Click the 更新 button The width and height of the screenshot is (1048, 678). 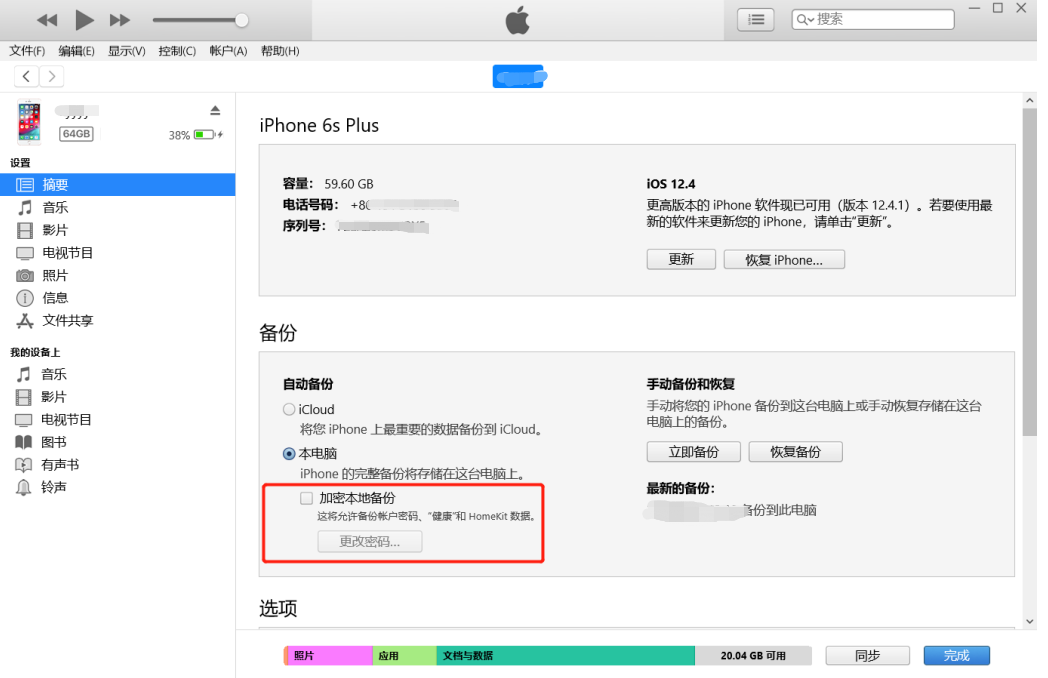point(681,259)
